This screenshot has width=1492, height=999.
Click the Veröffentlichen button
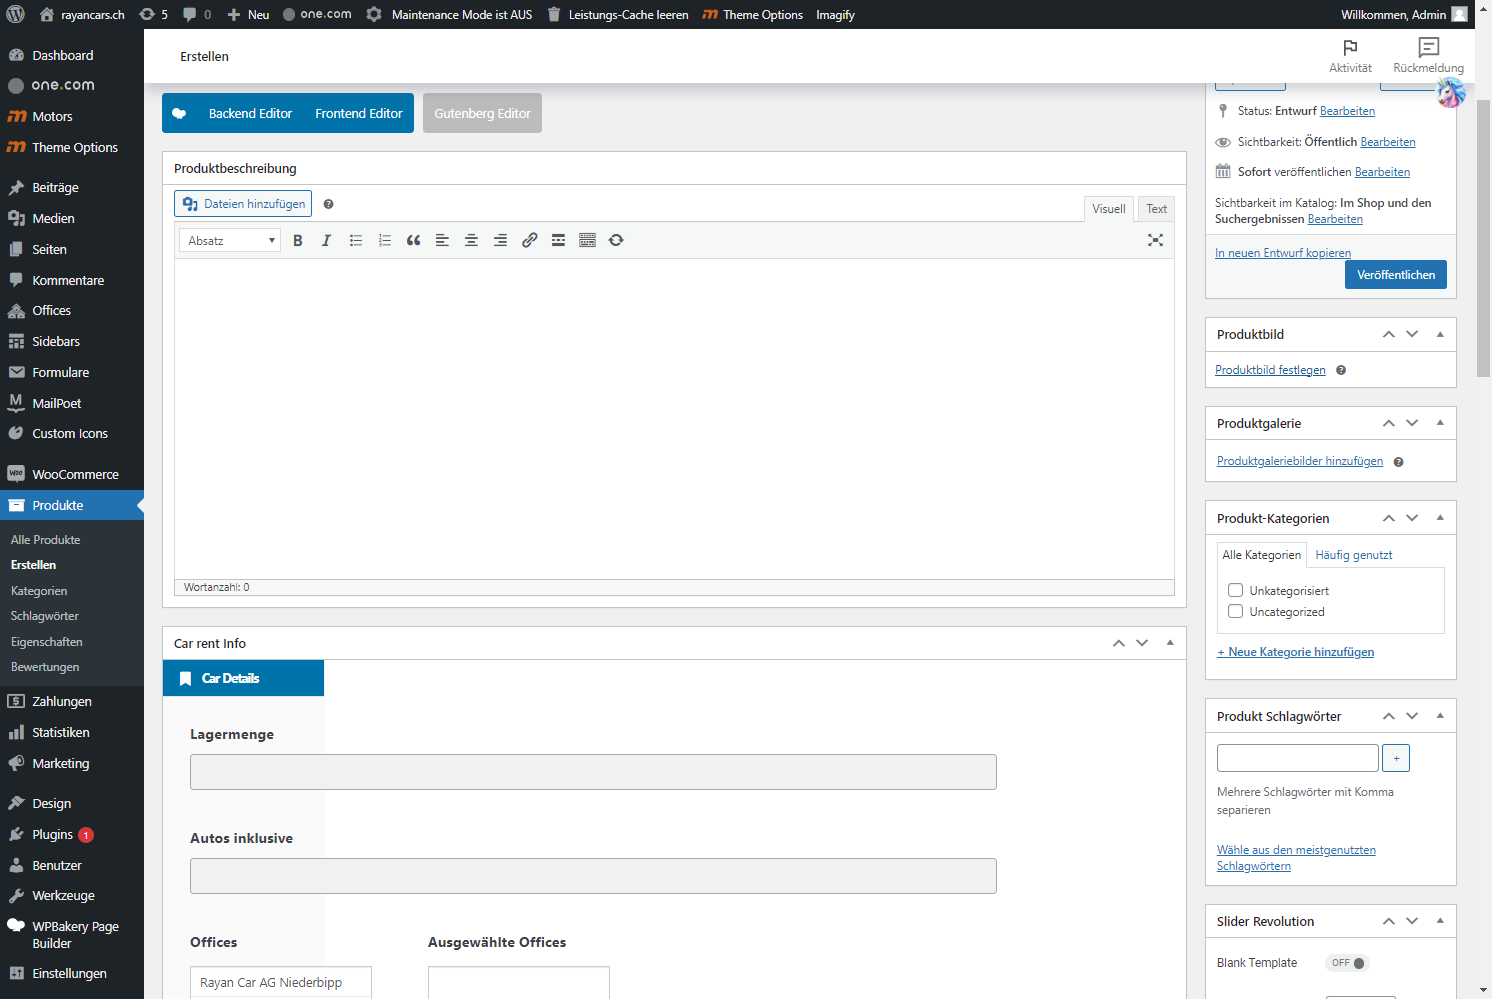pyautogui.click(x=1395, y=275)
